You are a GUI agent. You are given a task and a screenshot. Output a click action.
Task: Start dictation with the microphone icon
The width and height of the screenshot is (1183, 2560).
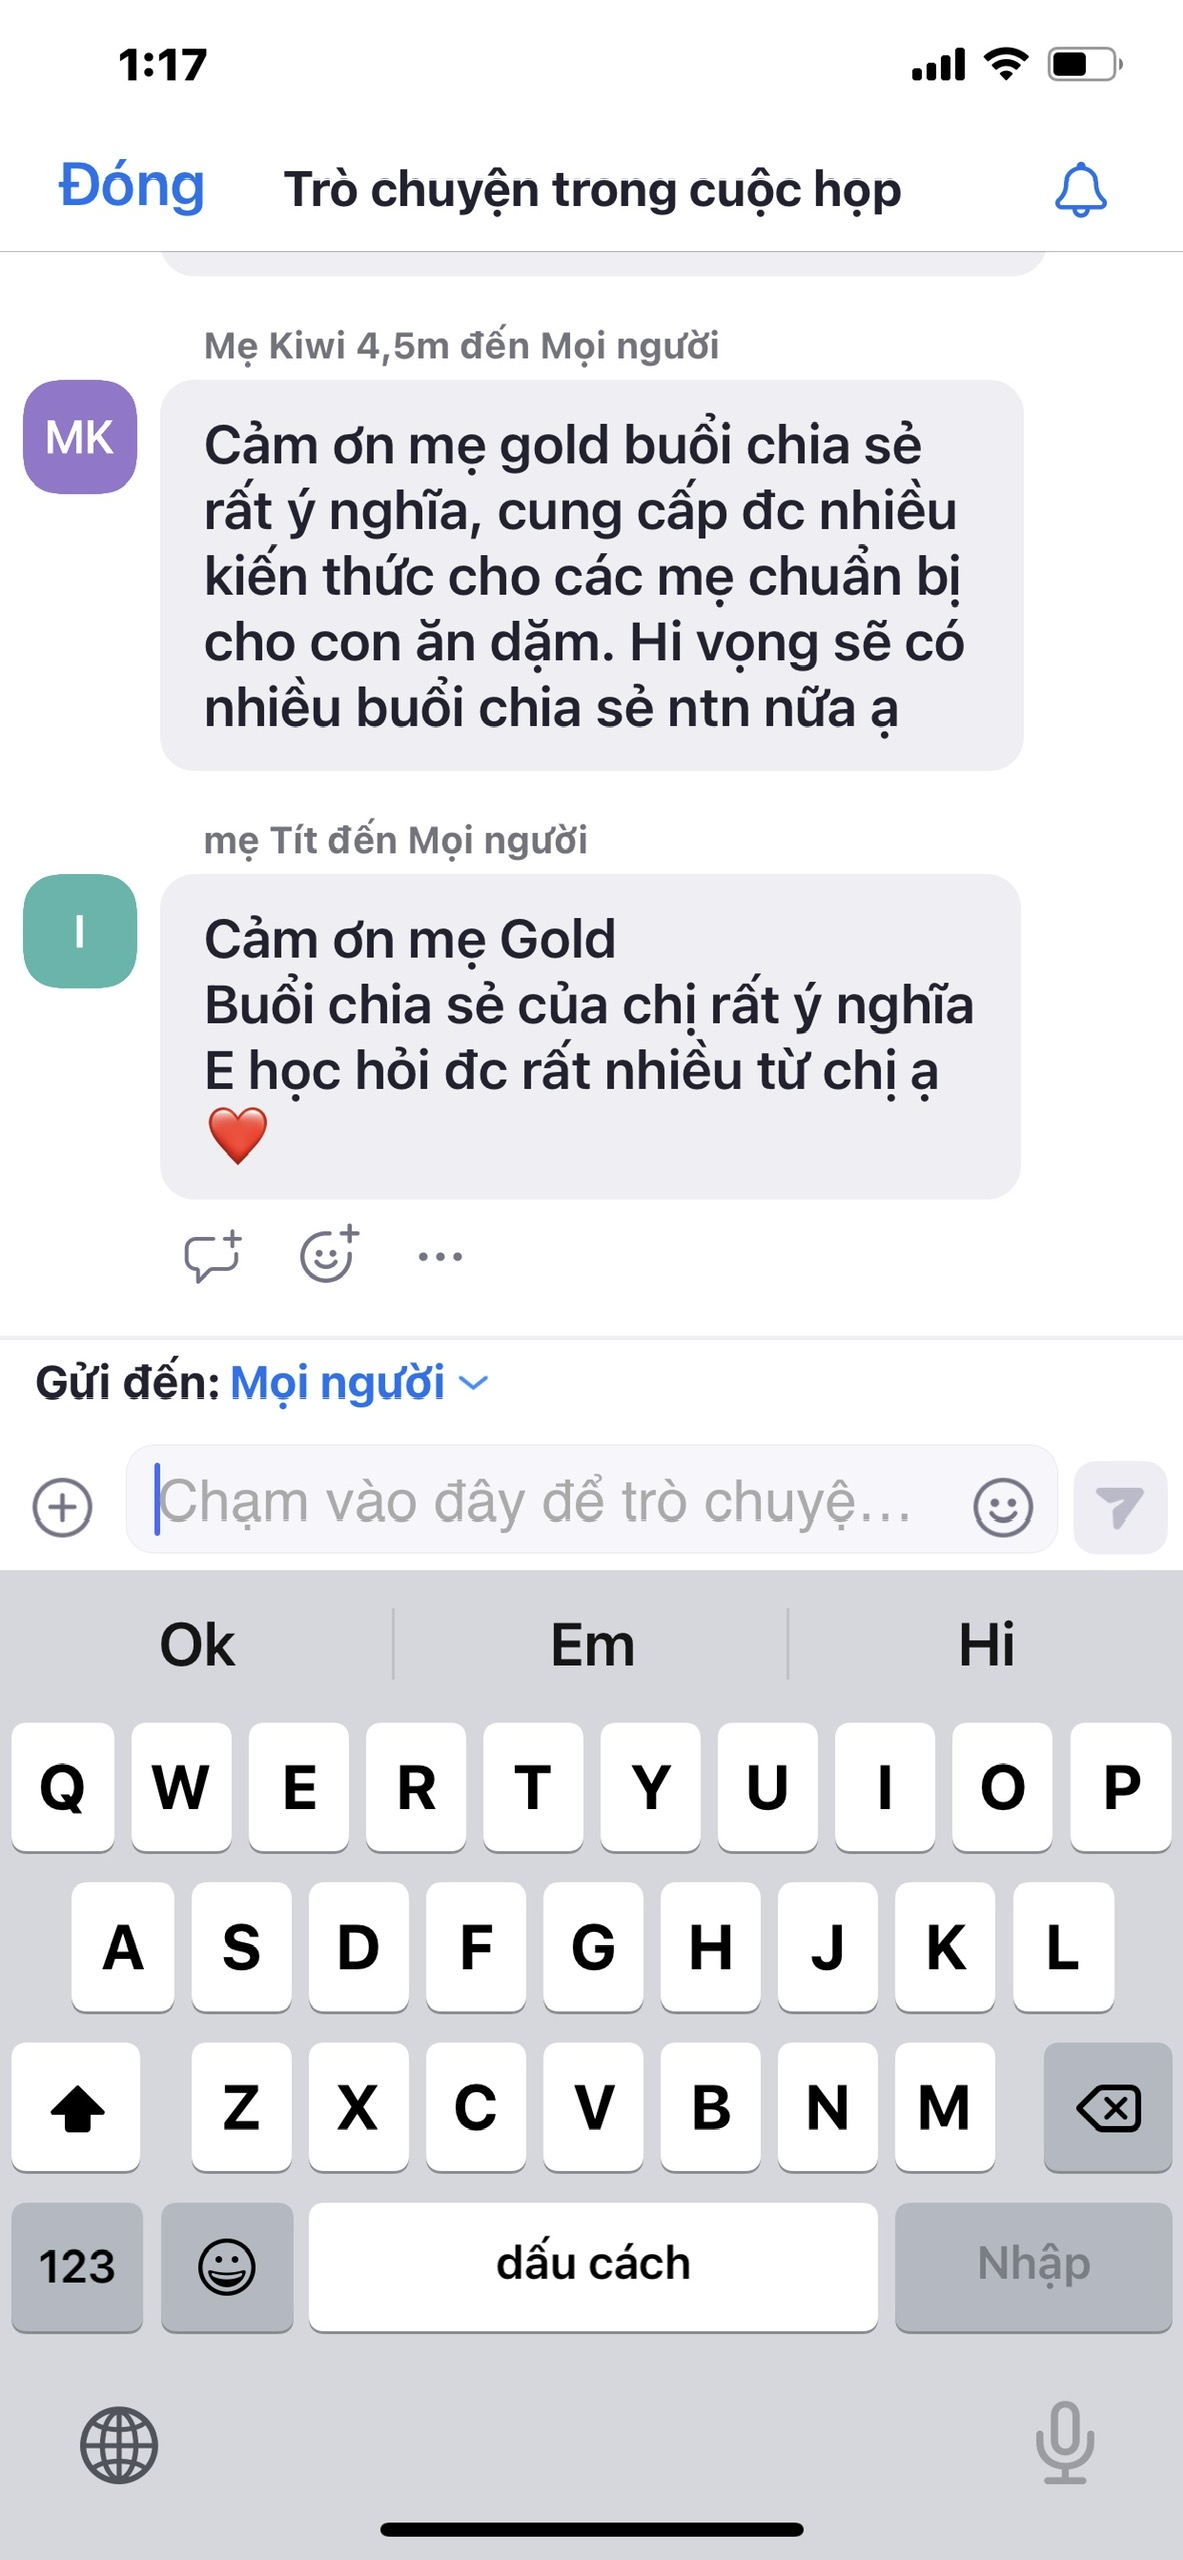click(x=1065, y=2443)
